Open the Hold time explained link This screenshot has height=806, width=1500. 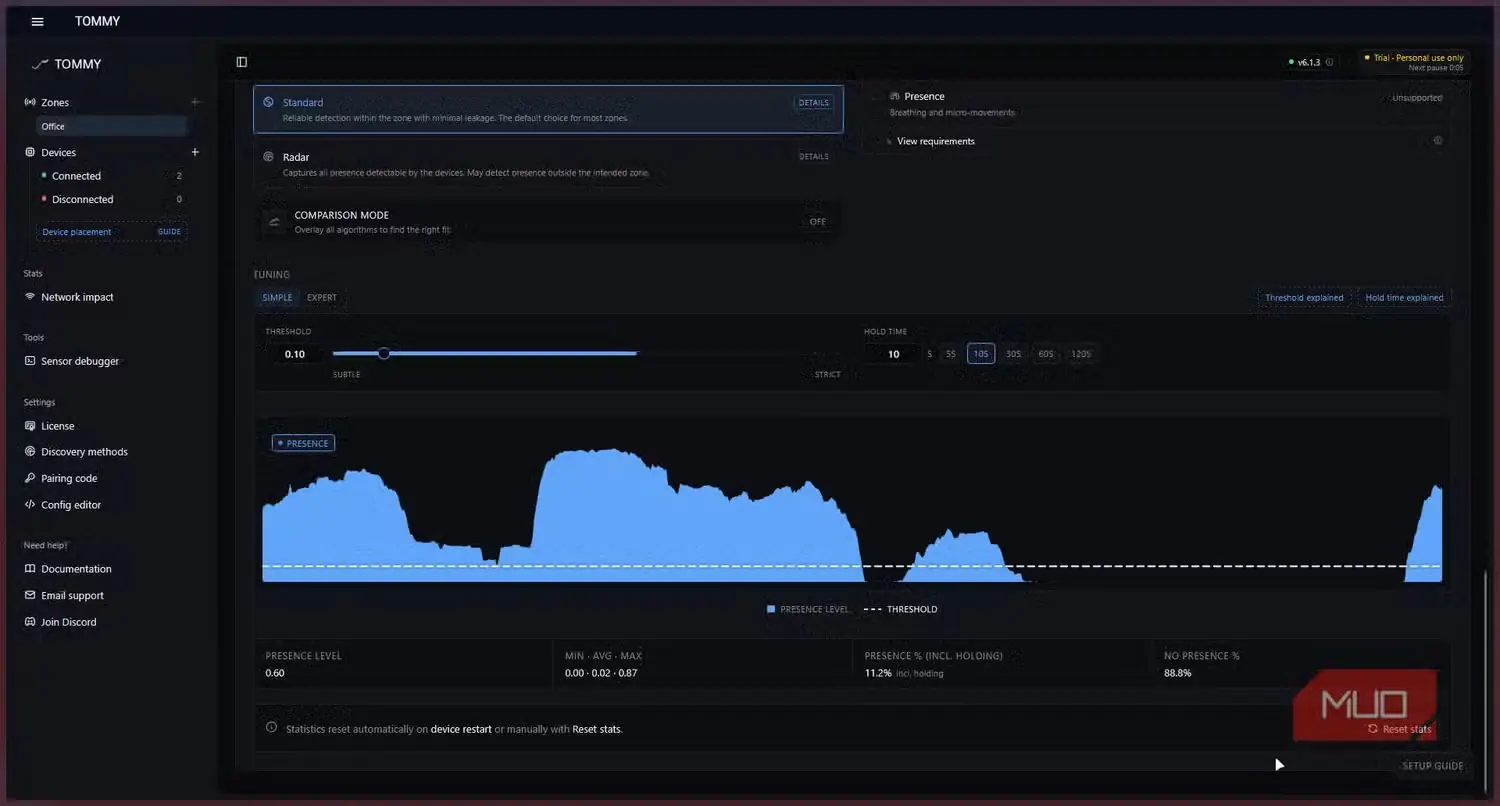click(x=1404, y=297)
